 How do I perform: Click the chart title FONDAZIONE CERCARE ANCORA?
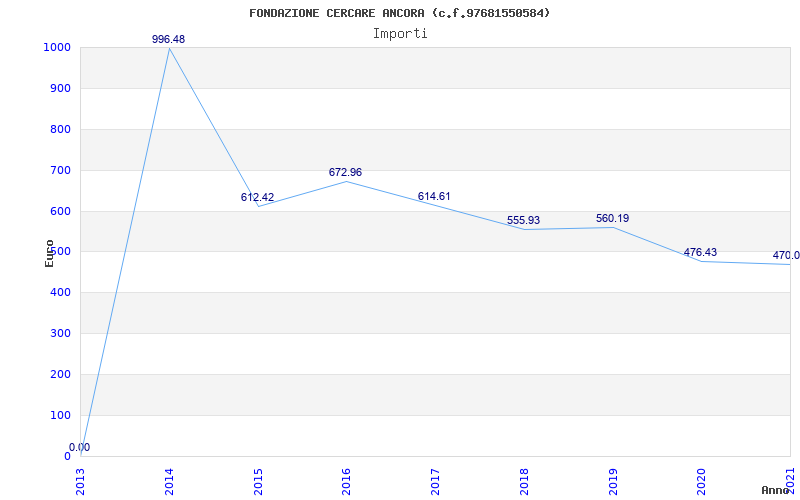tap(399, 13)
